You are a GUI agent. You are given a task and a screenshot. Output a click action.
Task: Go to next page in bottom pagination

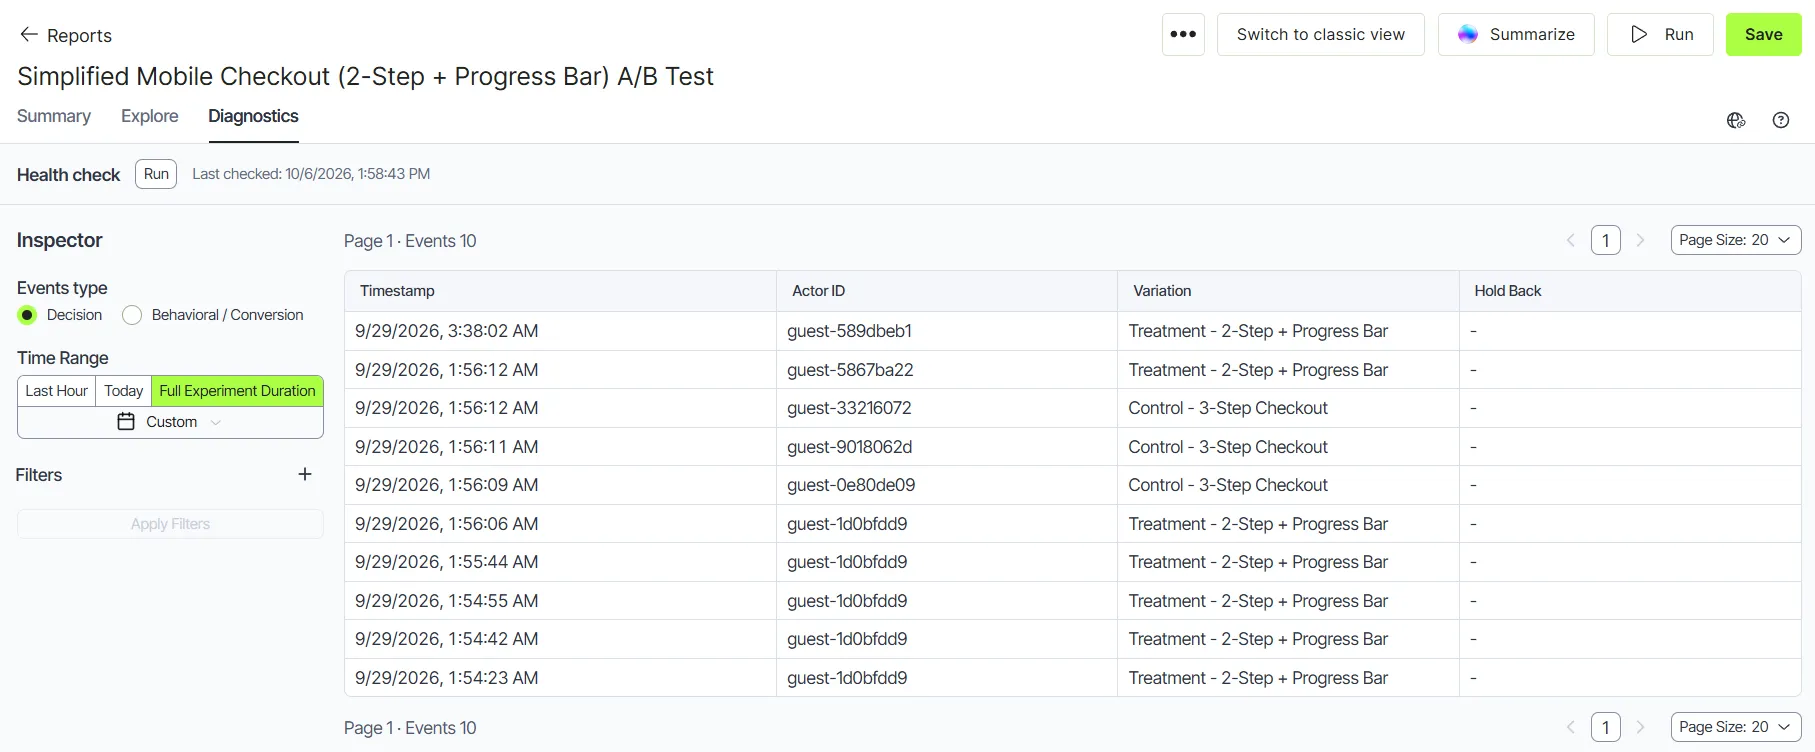[x=1640, y=727]
